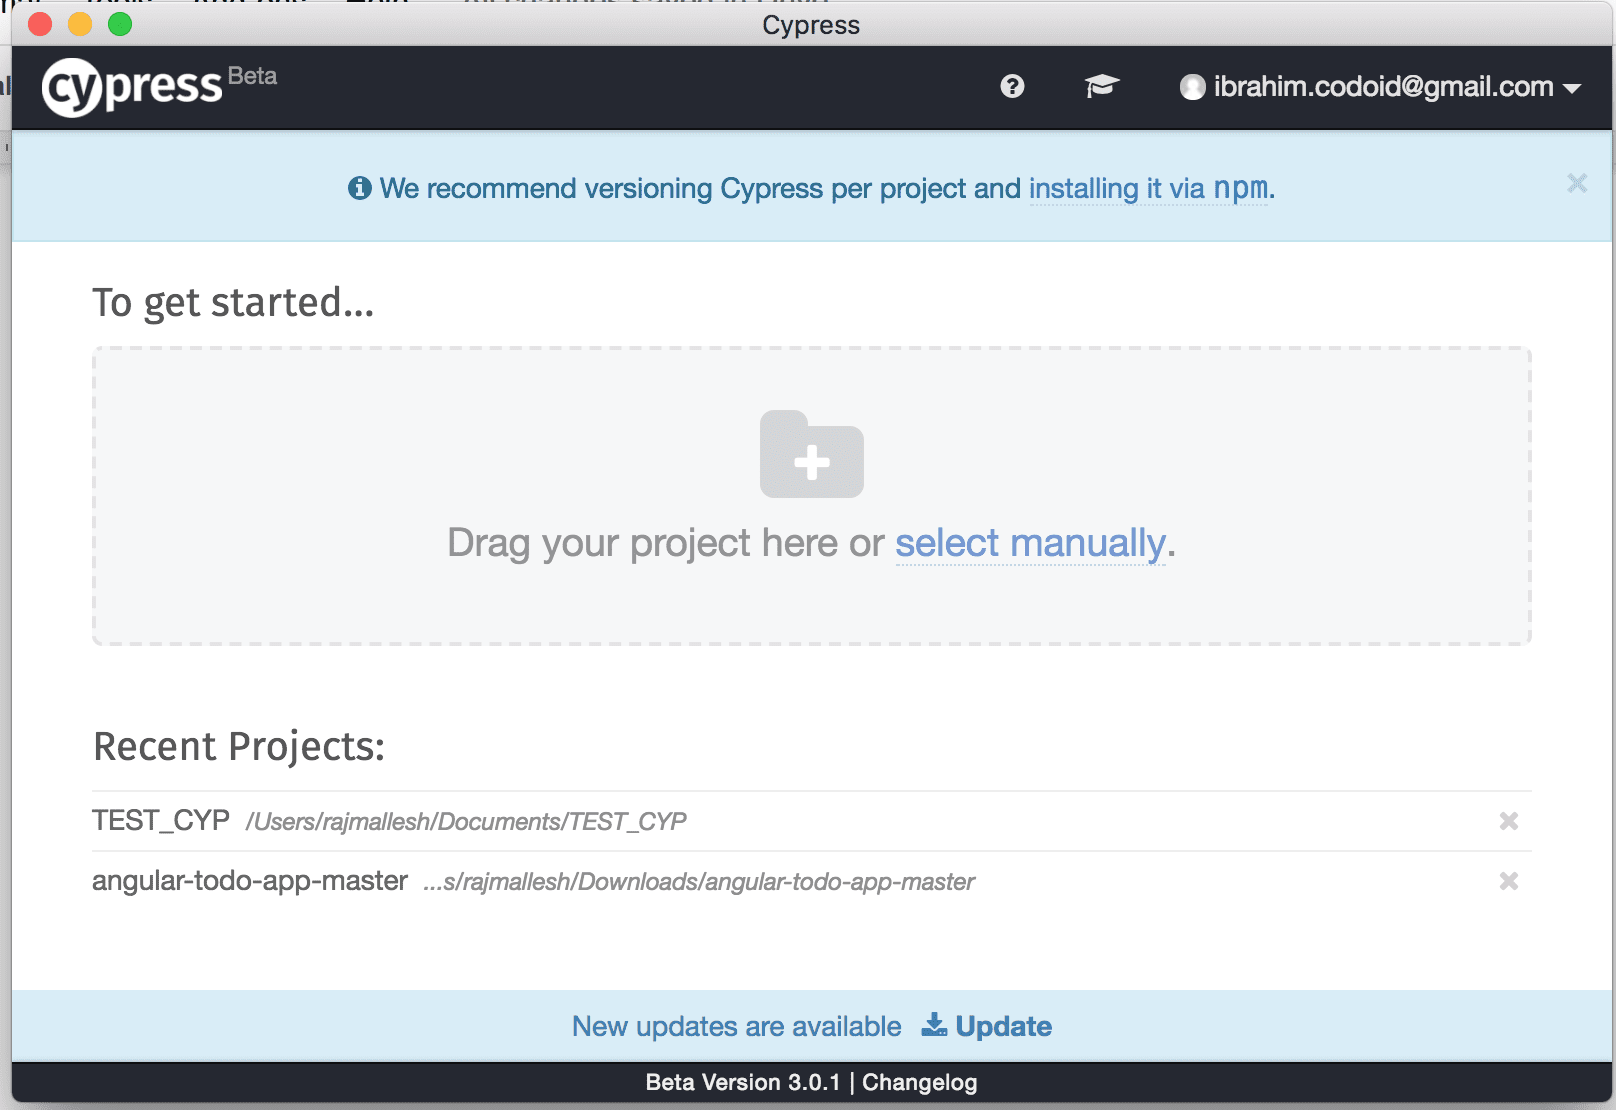The width and height of the screenshot is (1616, 1110).
Task: Open the TEST_CYP project
Action: [160, 820]
